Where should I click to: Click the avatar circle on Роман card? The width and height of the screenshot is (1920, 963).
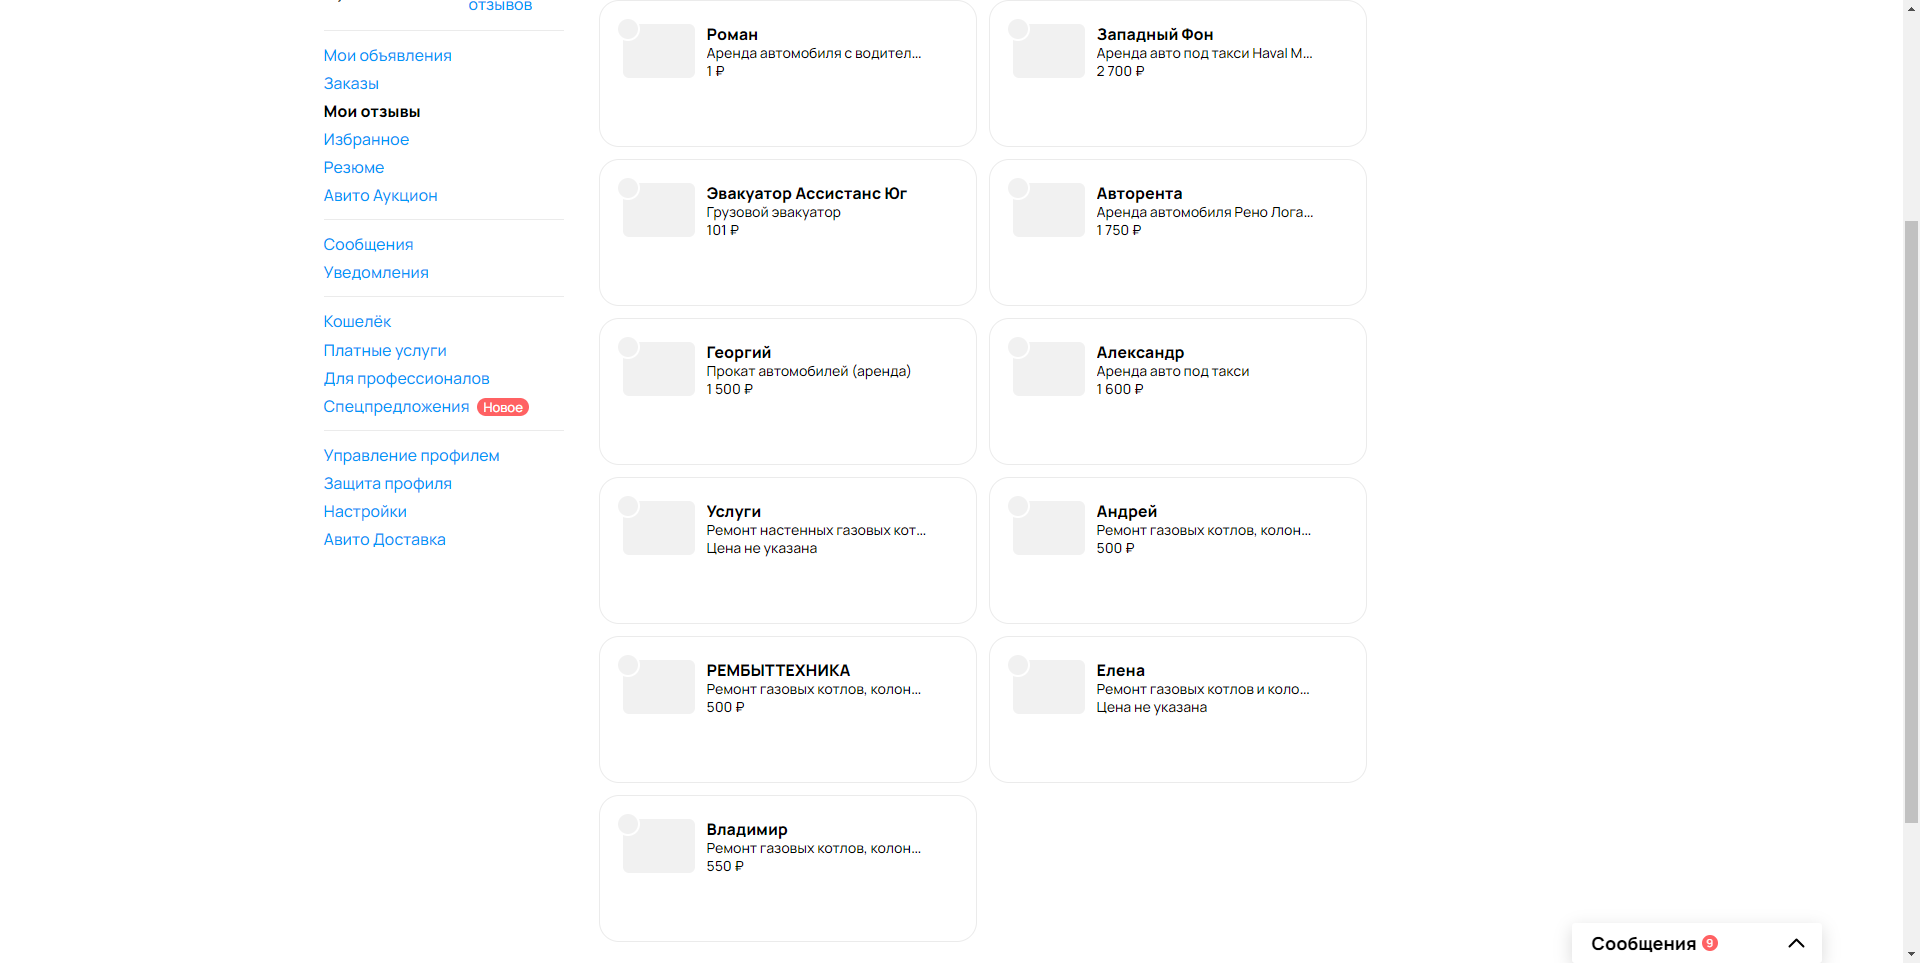(x=628, y=29)
